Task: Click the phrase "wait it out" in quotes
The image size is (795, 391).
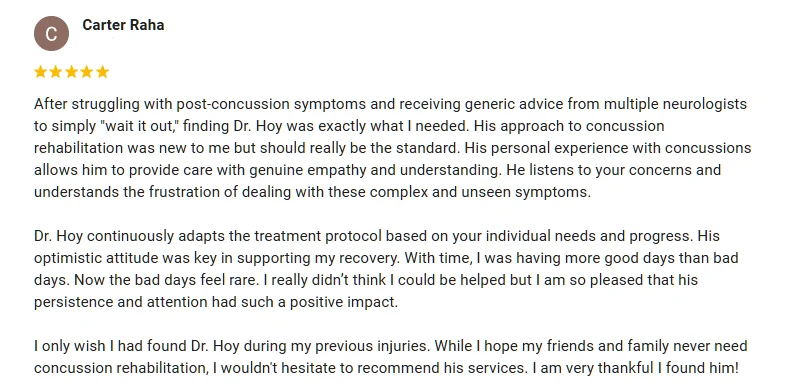Action: (136, 126)
